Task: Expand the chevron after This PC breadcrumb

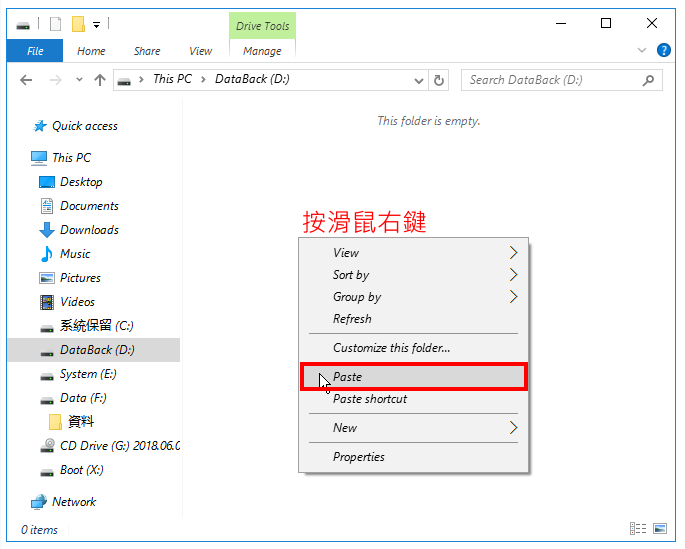Action: click(203, 79)
